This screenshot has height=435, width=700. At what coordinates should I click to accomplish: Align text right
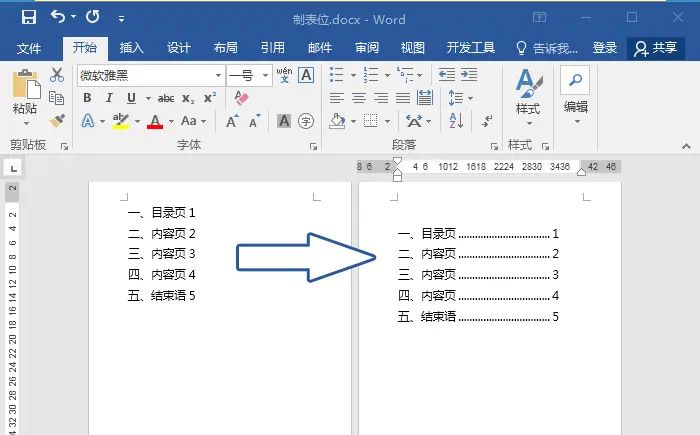pos(381,98)
